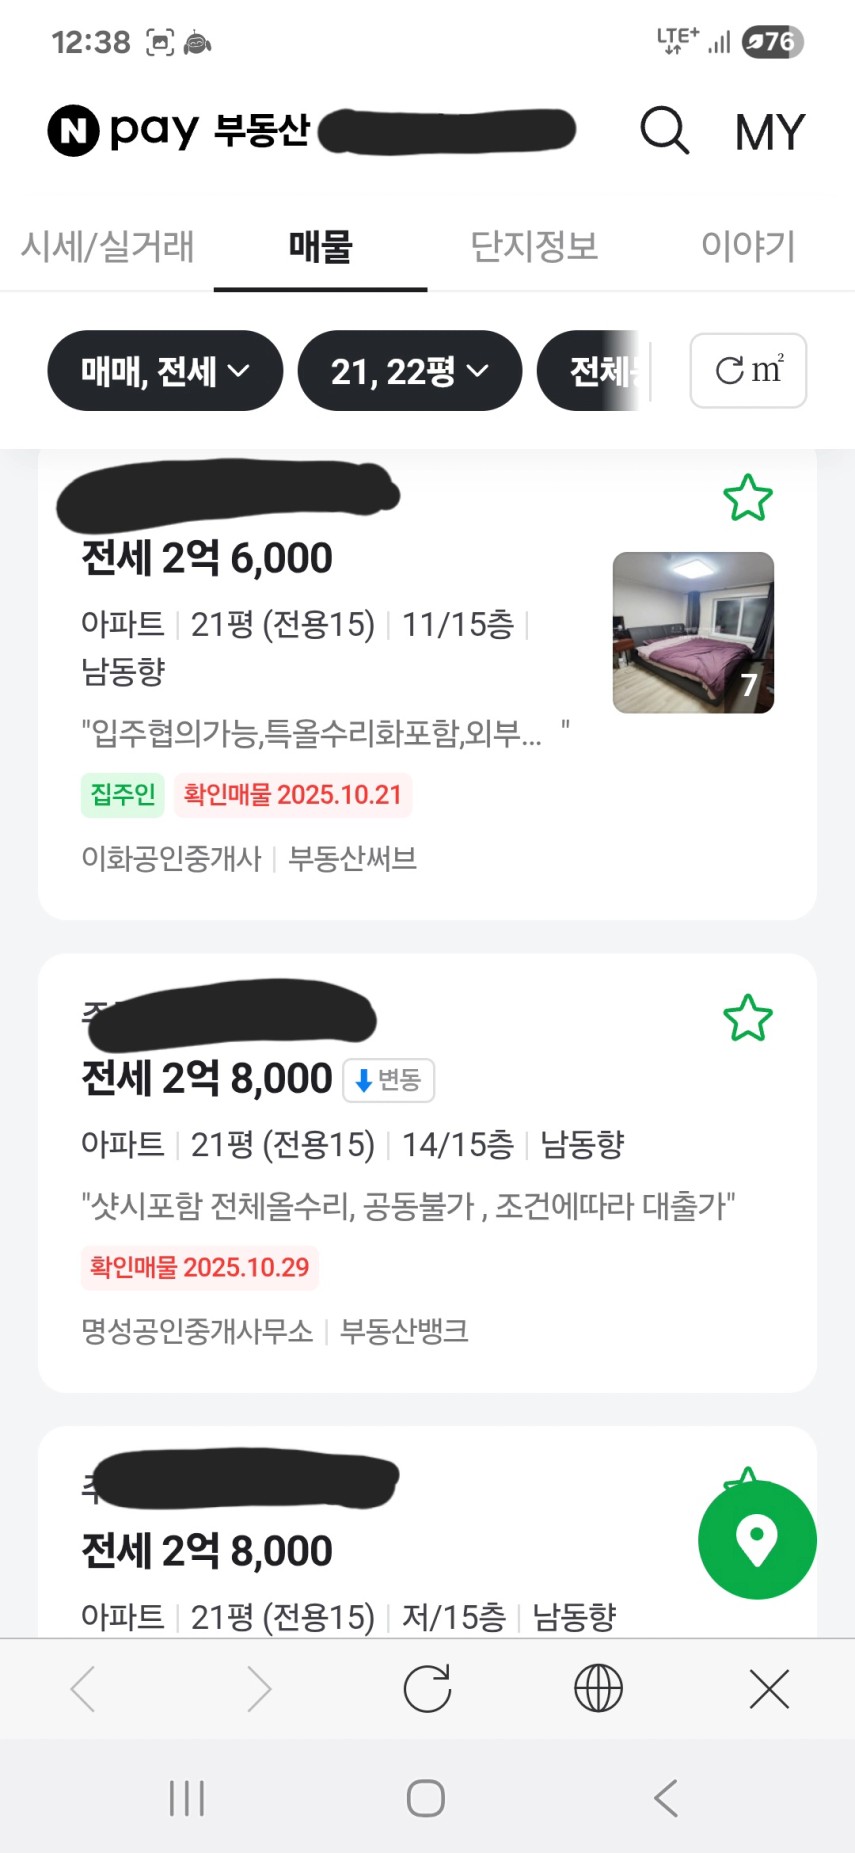Tap the 변동 price change badge

(x=389, y=1080)
